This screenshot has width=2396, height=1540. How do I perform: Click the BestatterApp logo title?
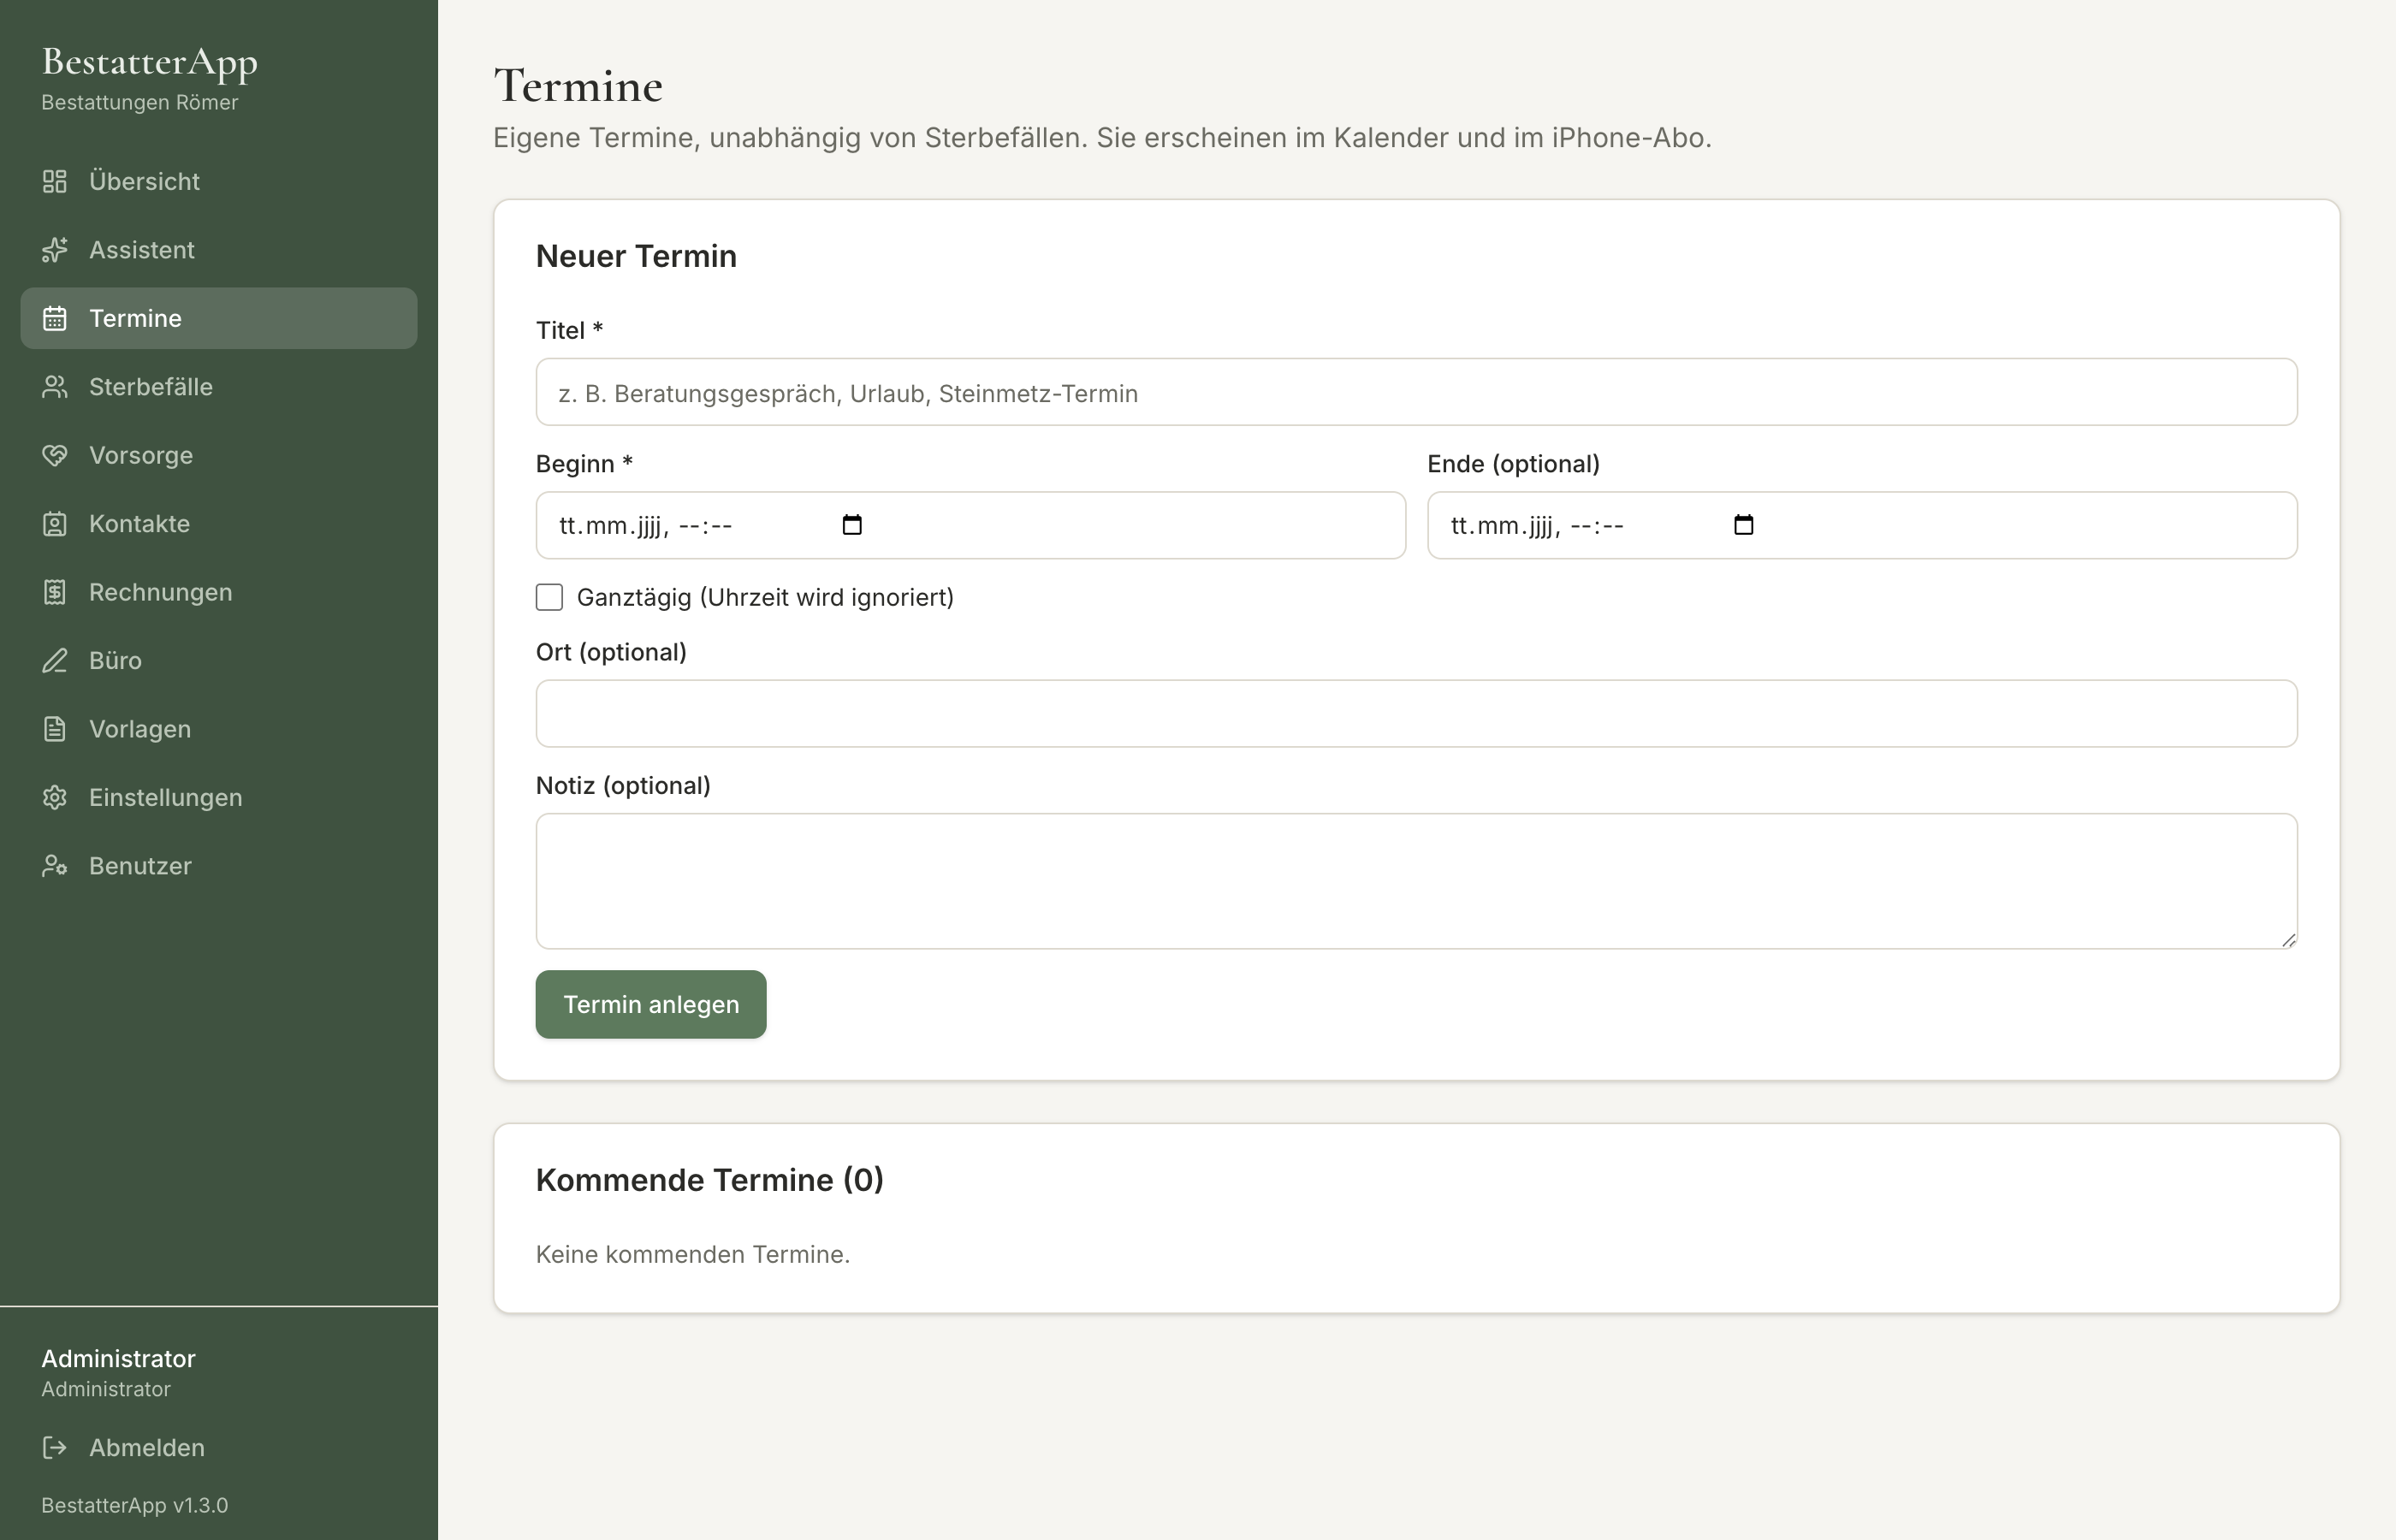pyautogui.click(x=150, y=63)
